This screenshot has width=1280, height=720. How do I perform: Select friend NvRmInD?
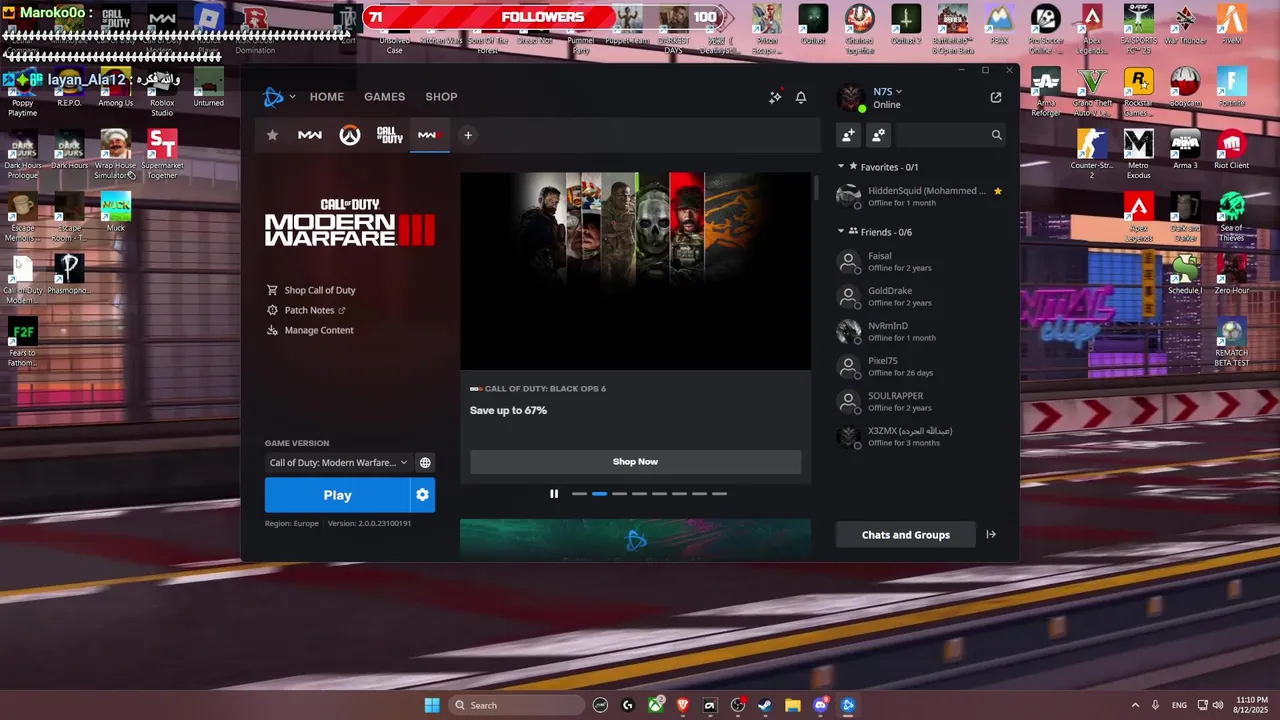click(920, 332)
